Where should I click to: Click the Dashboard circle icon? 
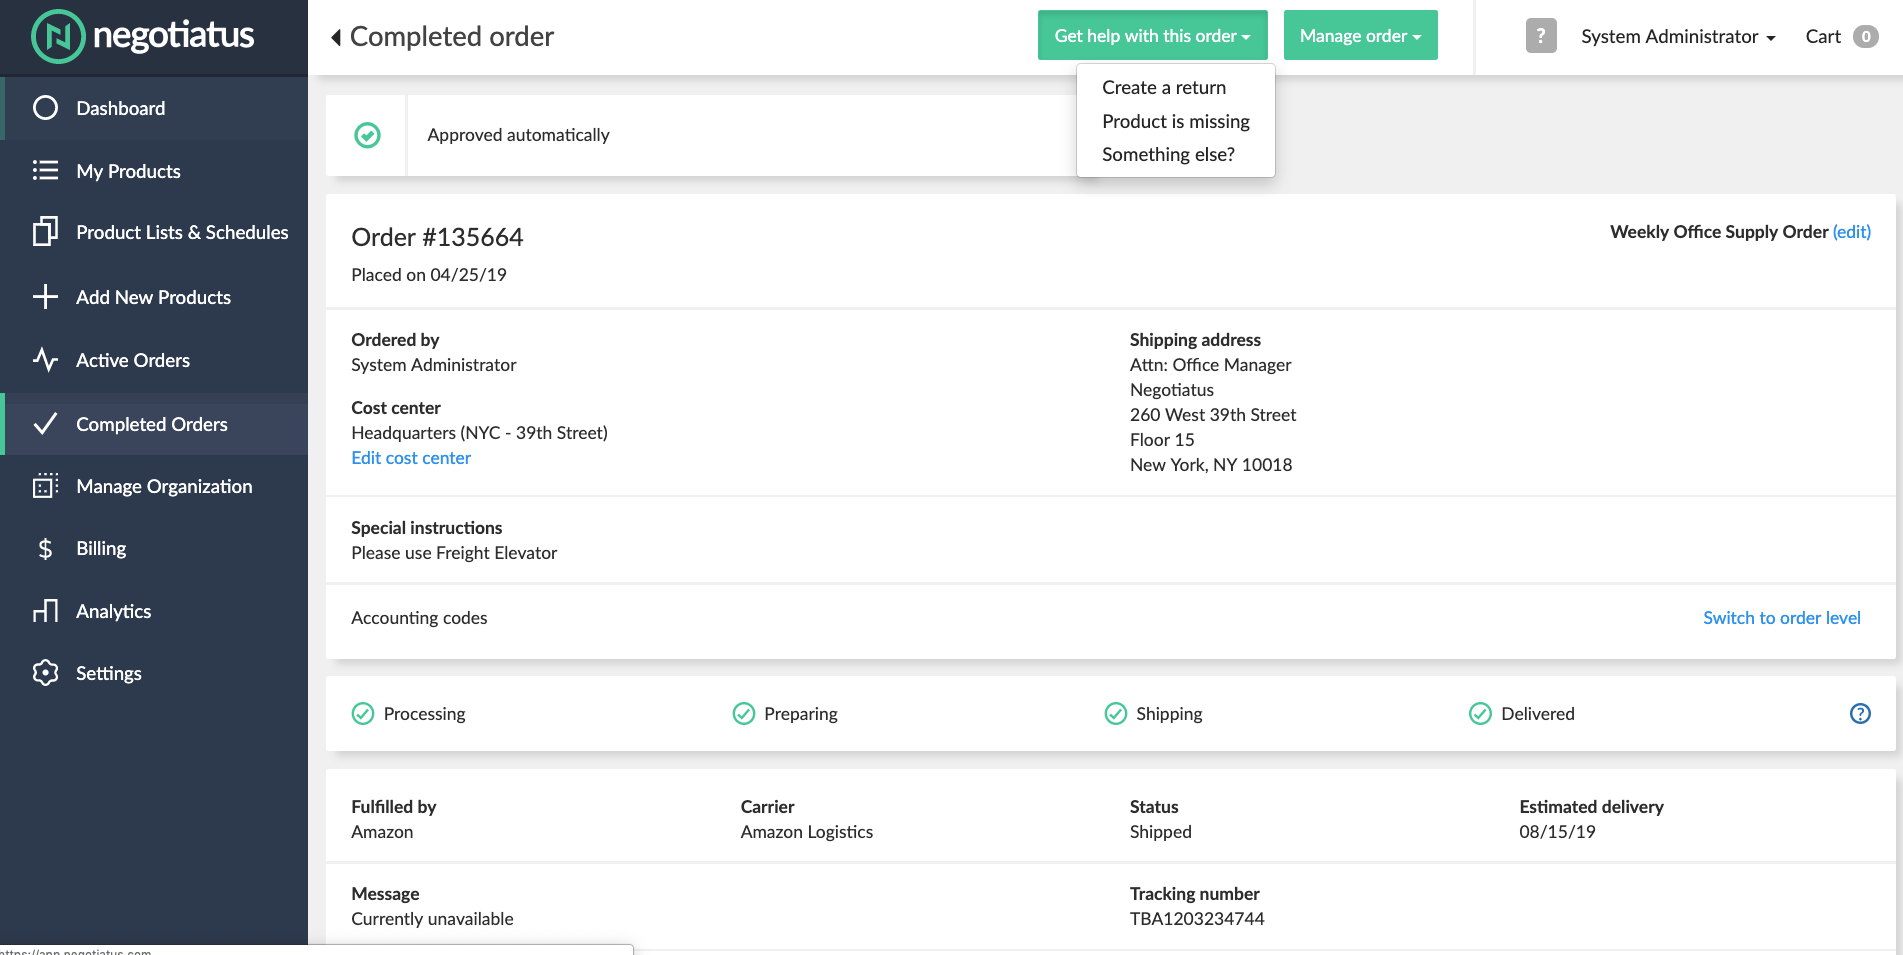pos(45,108)
